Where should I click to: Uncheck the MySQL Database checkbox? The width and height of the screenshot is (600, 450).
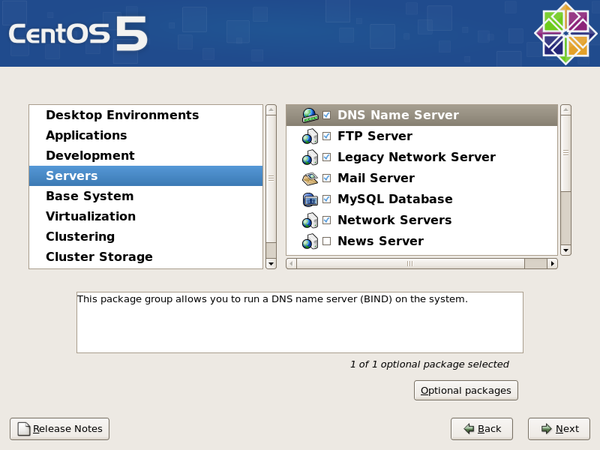326,199
